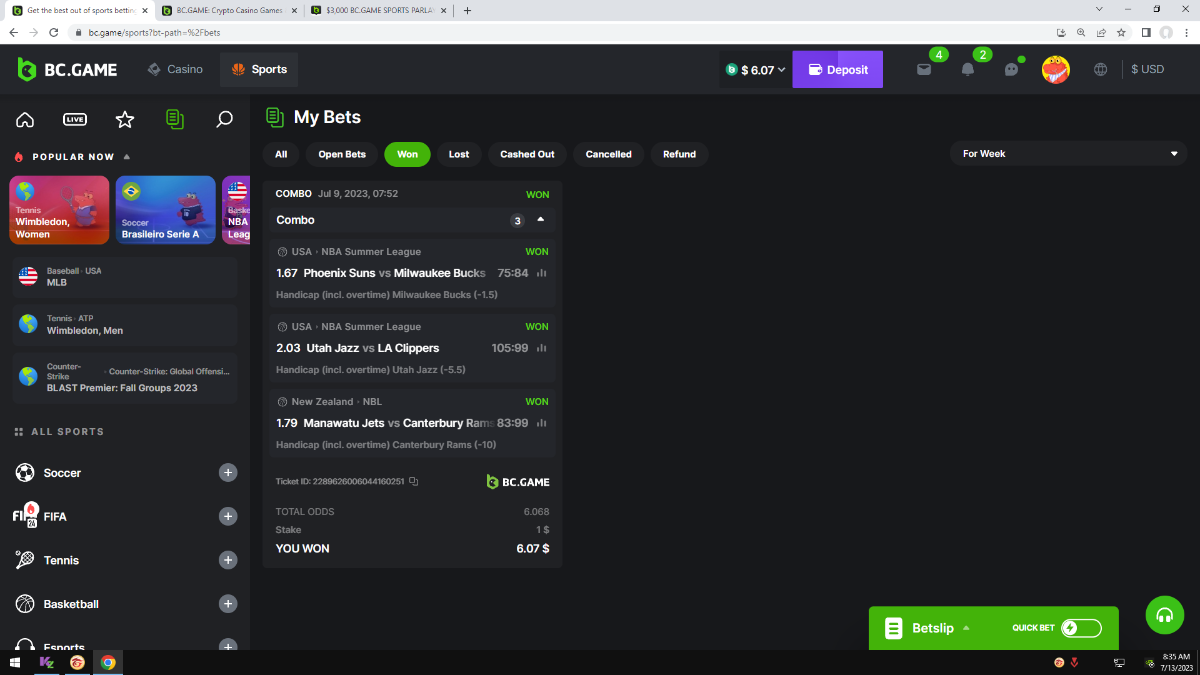Click the LIVE events icon
This screenshot has height=675, width=1200.
(x=75, y=120)
